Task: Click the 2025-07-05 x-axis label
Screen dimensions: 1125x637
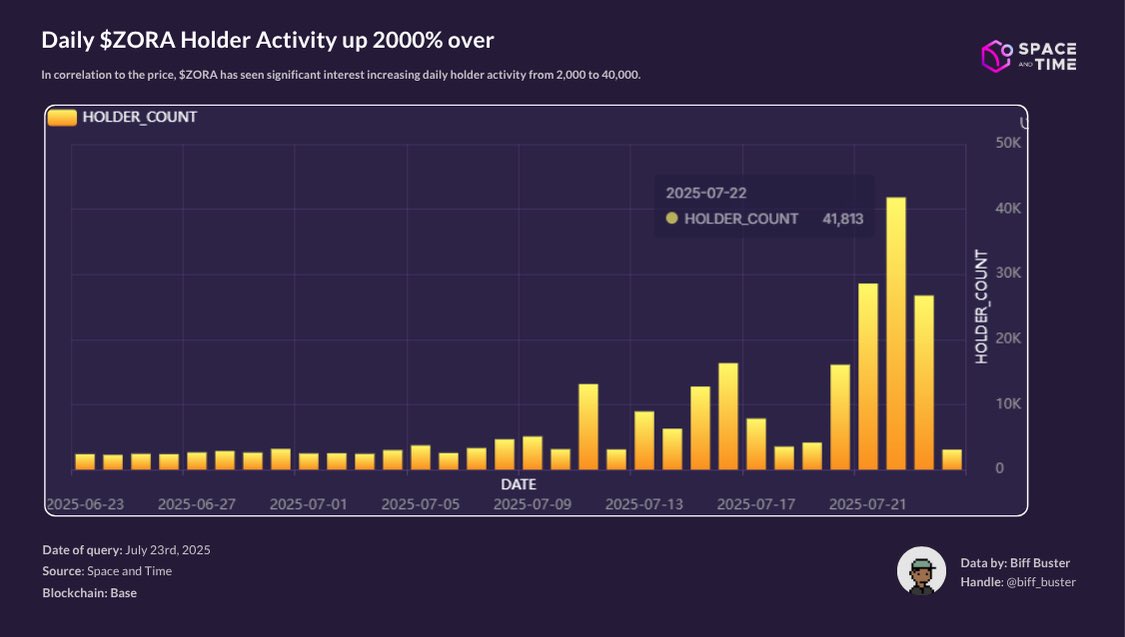Action: pyautogui.click(x=420, y=504)
